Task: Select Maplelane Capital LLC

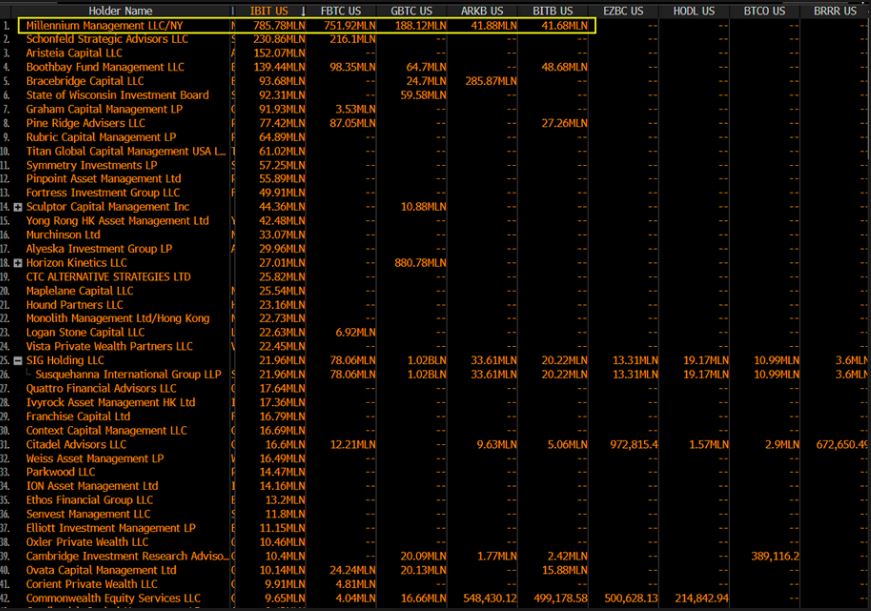Action: pyautogui.click(x=79, y=291)
